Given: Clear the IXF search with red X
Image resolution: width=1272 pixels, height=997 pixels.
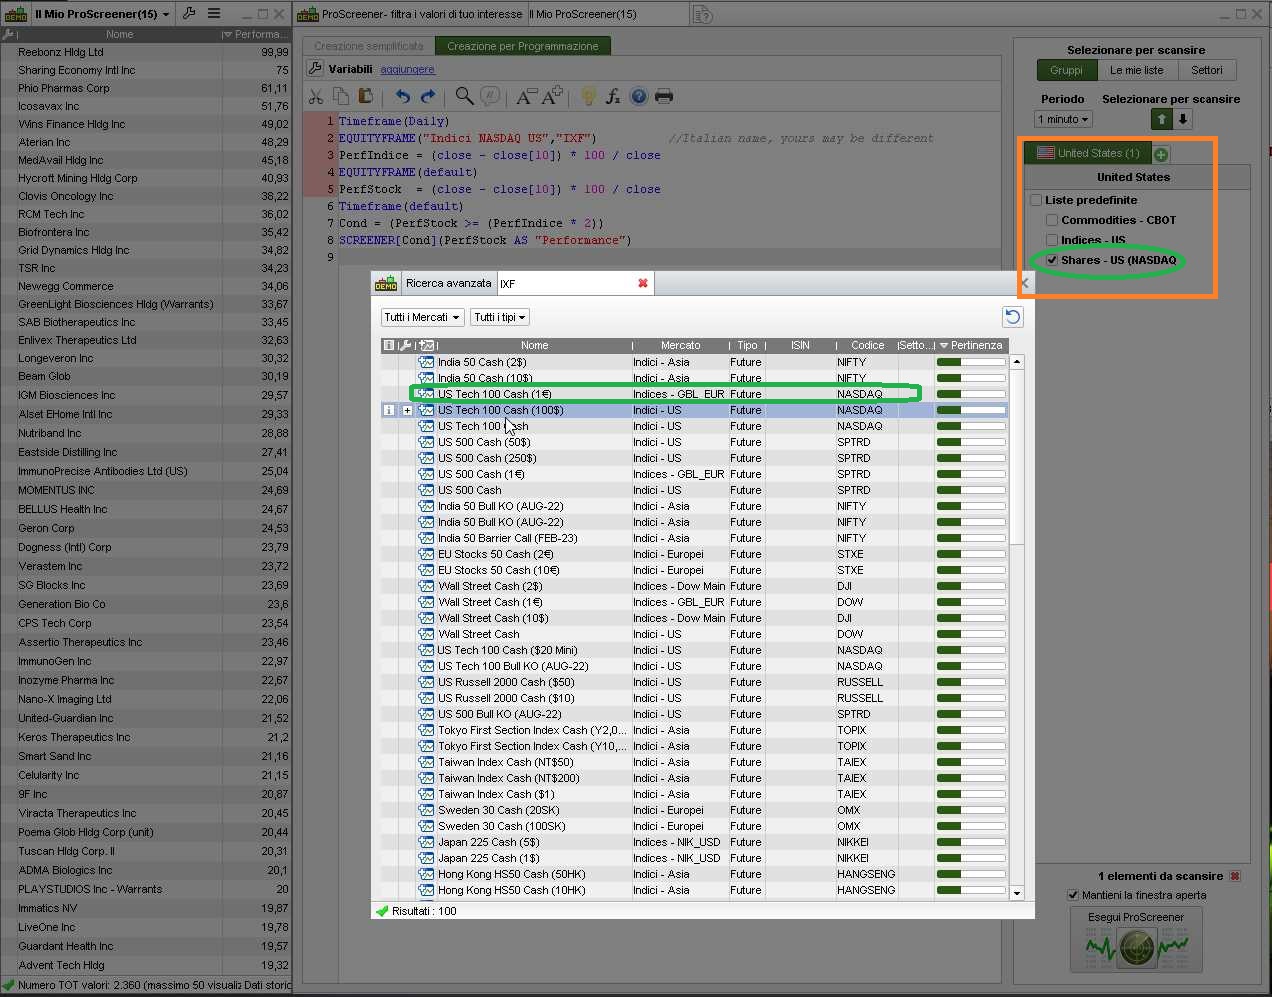Looking at the screenshot, I should [643, 283].
